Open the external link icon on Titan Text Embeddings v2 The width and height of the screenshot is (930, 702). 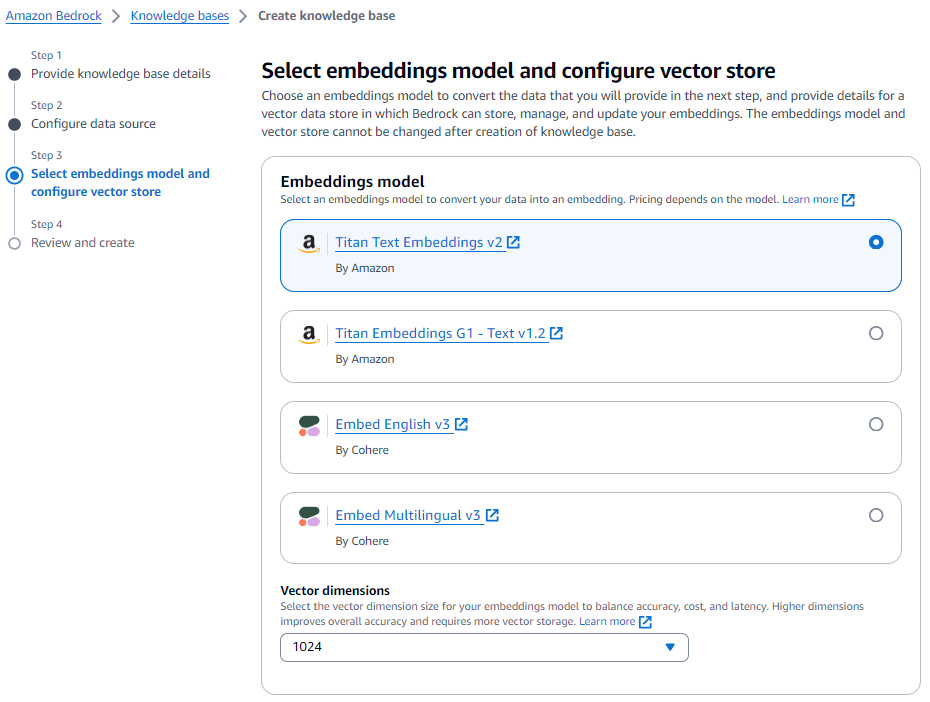(513, 241)
